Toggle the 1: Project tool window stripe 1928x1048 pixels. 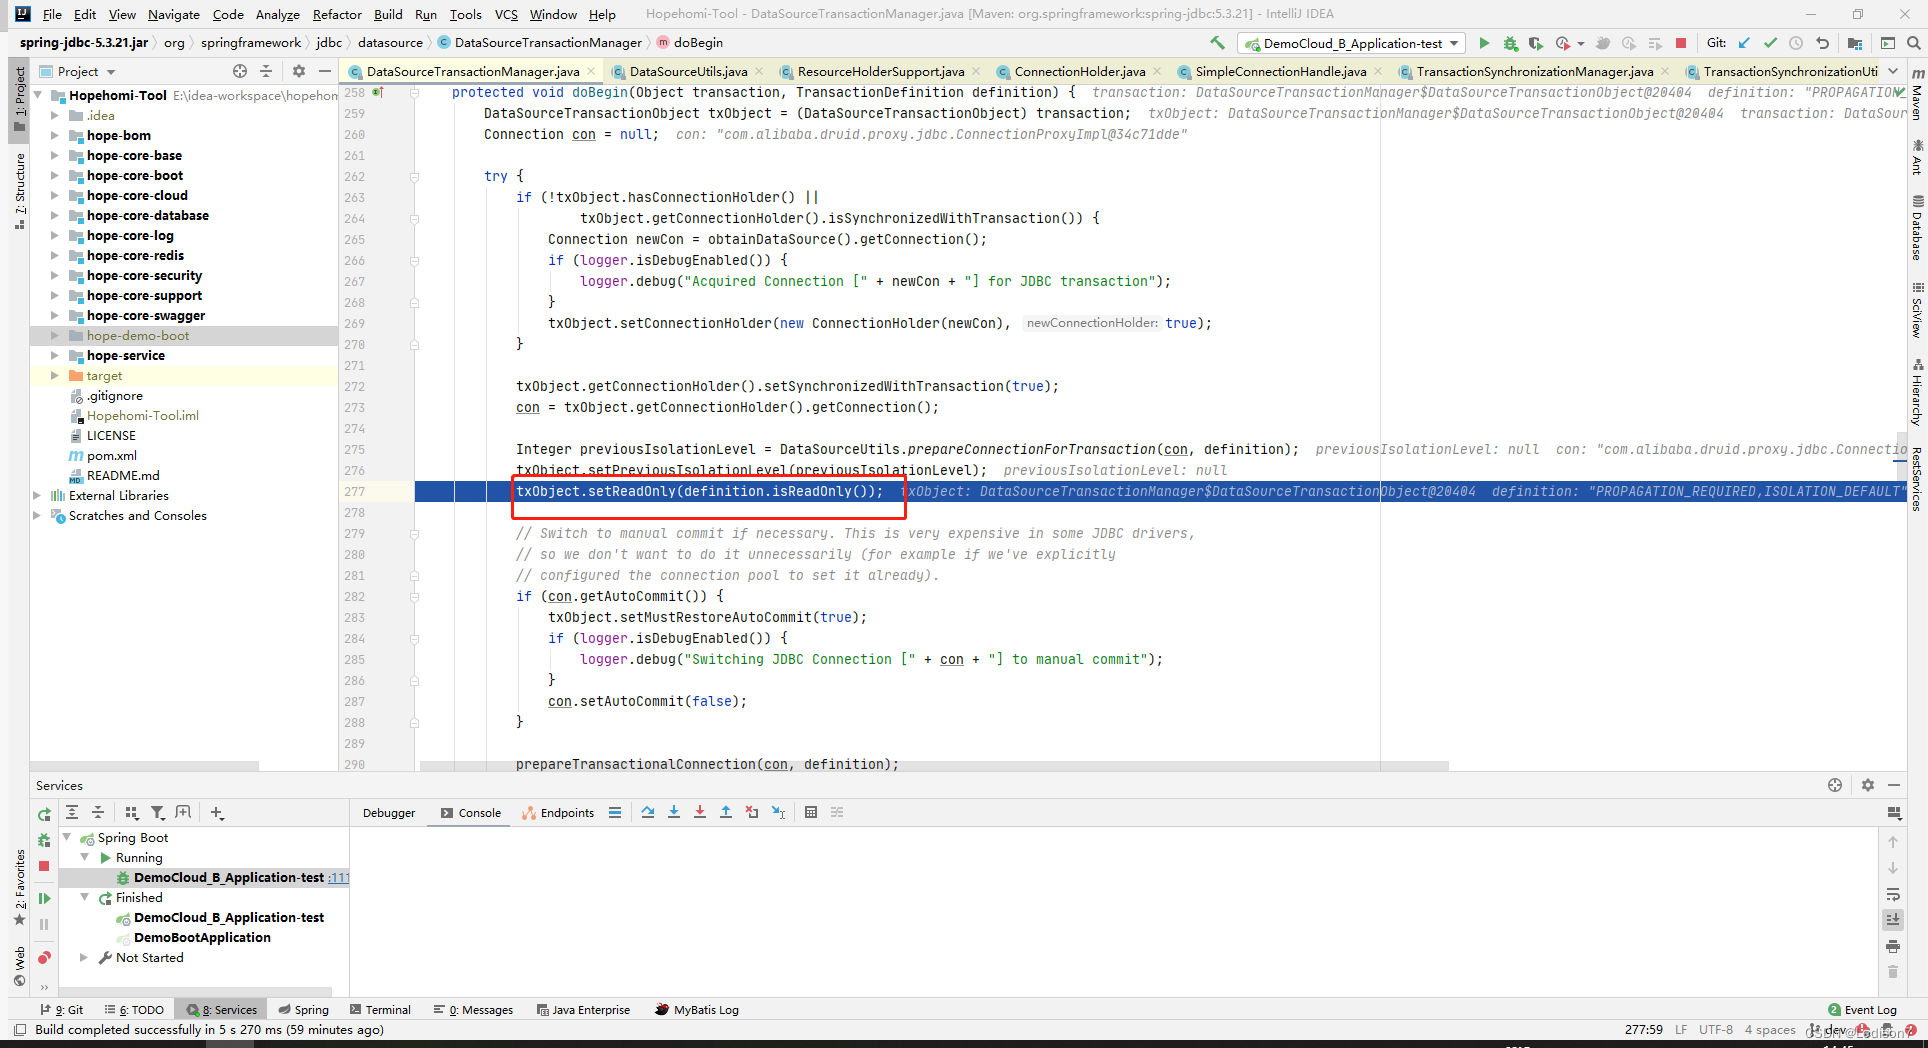click(19, 100)
